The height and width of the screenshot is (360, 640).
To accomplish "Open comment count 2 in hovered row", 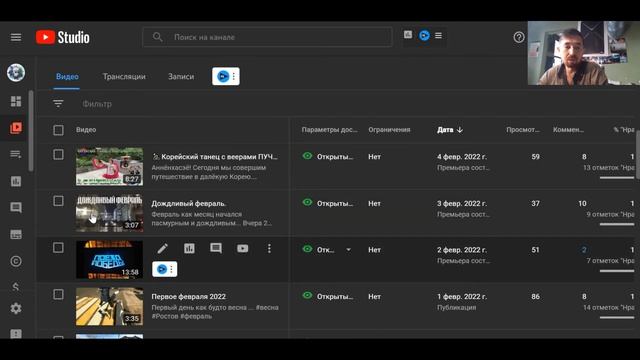I will click(584, 250).
